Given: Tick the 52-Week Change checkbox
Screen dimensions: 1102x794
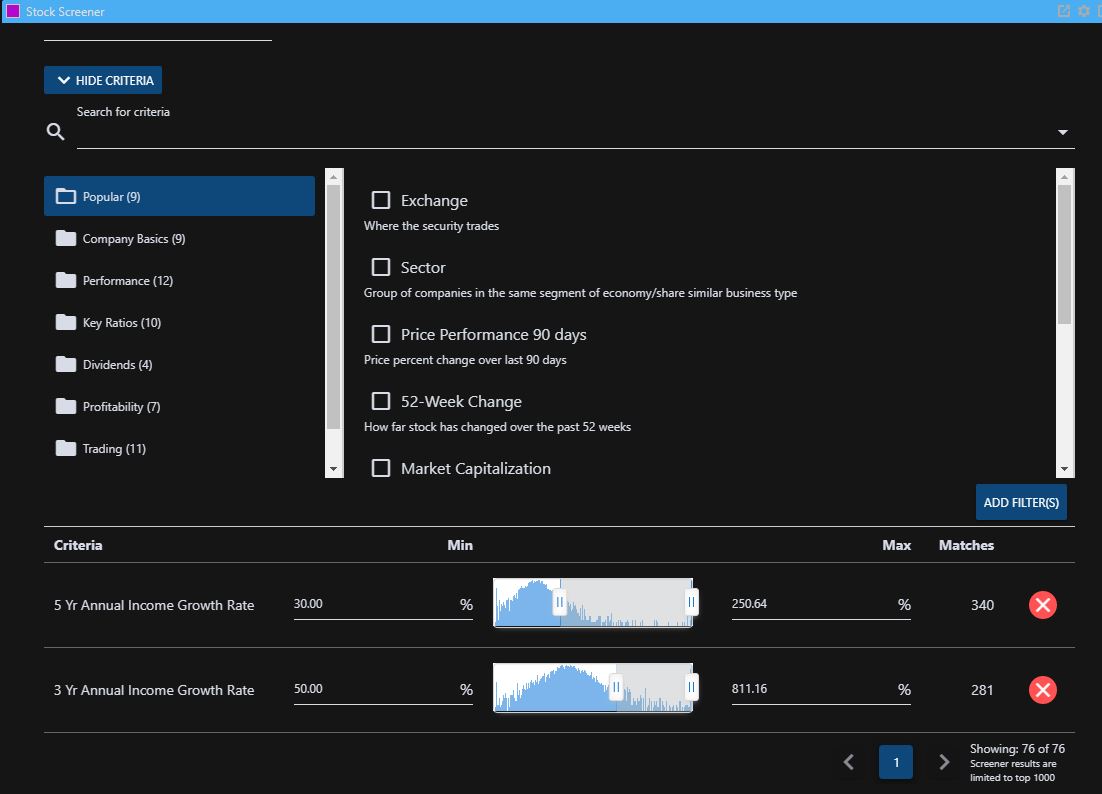Looking at the screenshot, I should click(381, 401).
